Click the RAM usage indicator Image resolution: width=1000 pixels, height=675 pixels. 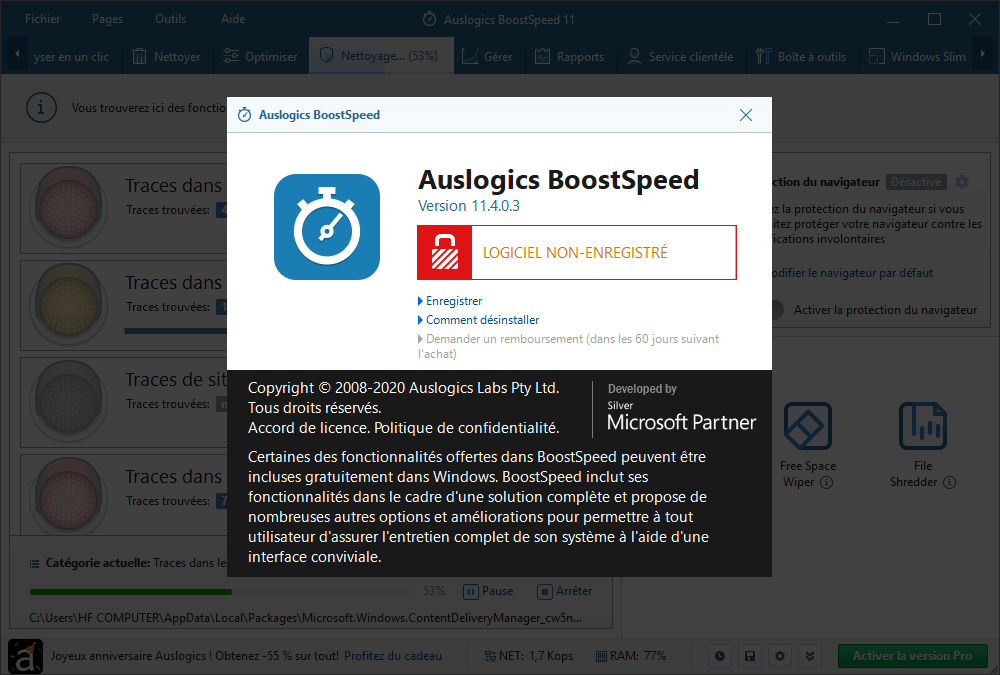coord(631,656)
